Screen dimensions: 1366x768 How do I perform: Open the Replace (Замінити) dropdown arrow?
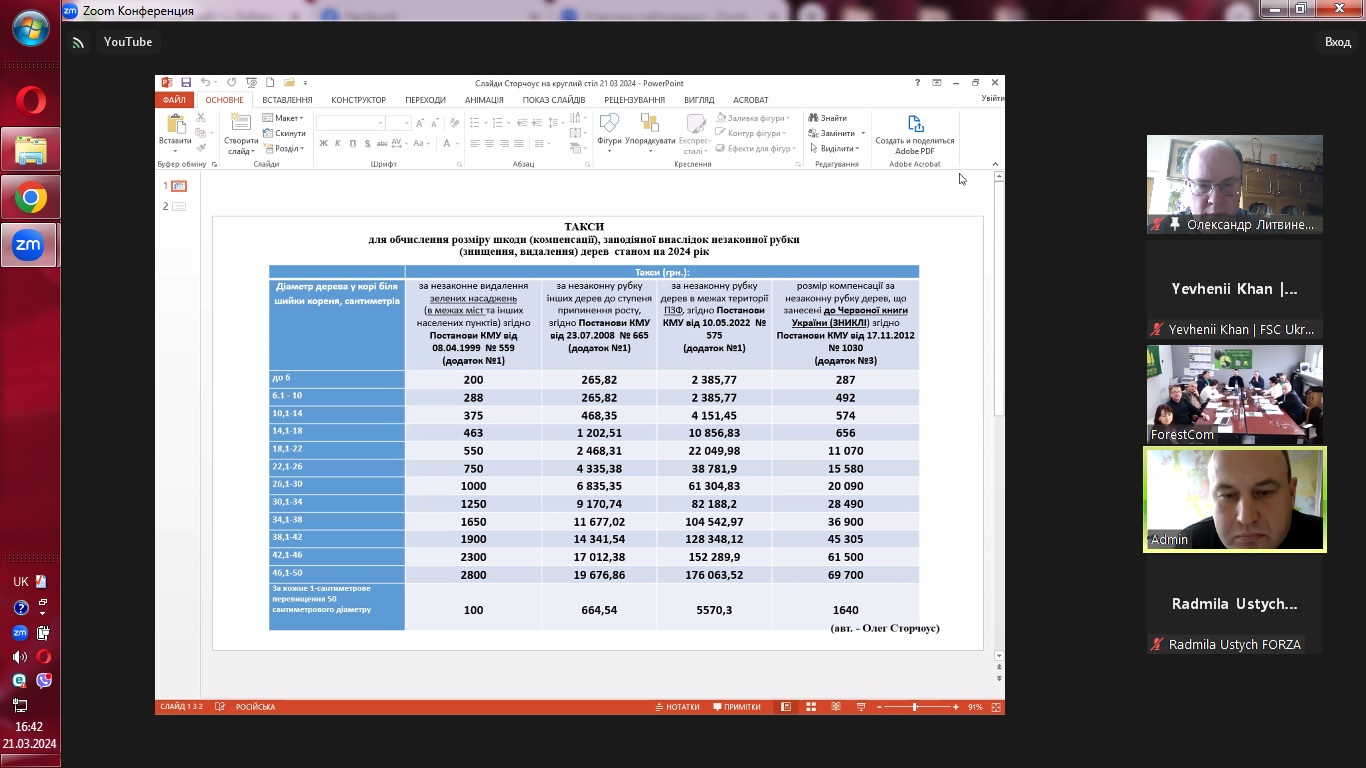point(862,133)
